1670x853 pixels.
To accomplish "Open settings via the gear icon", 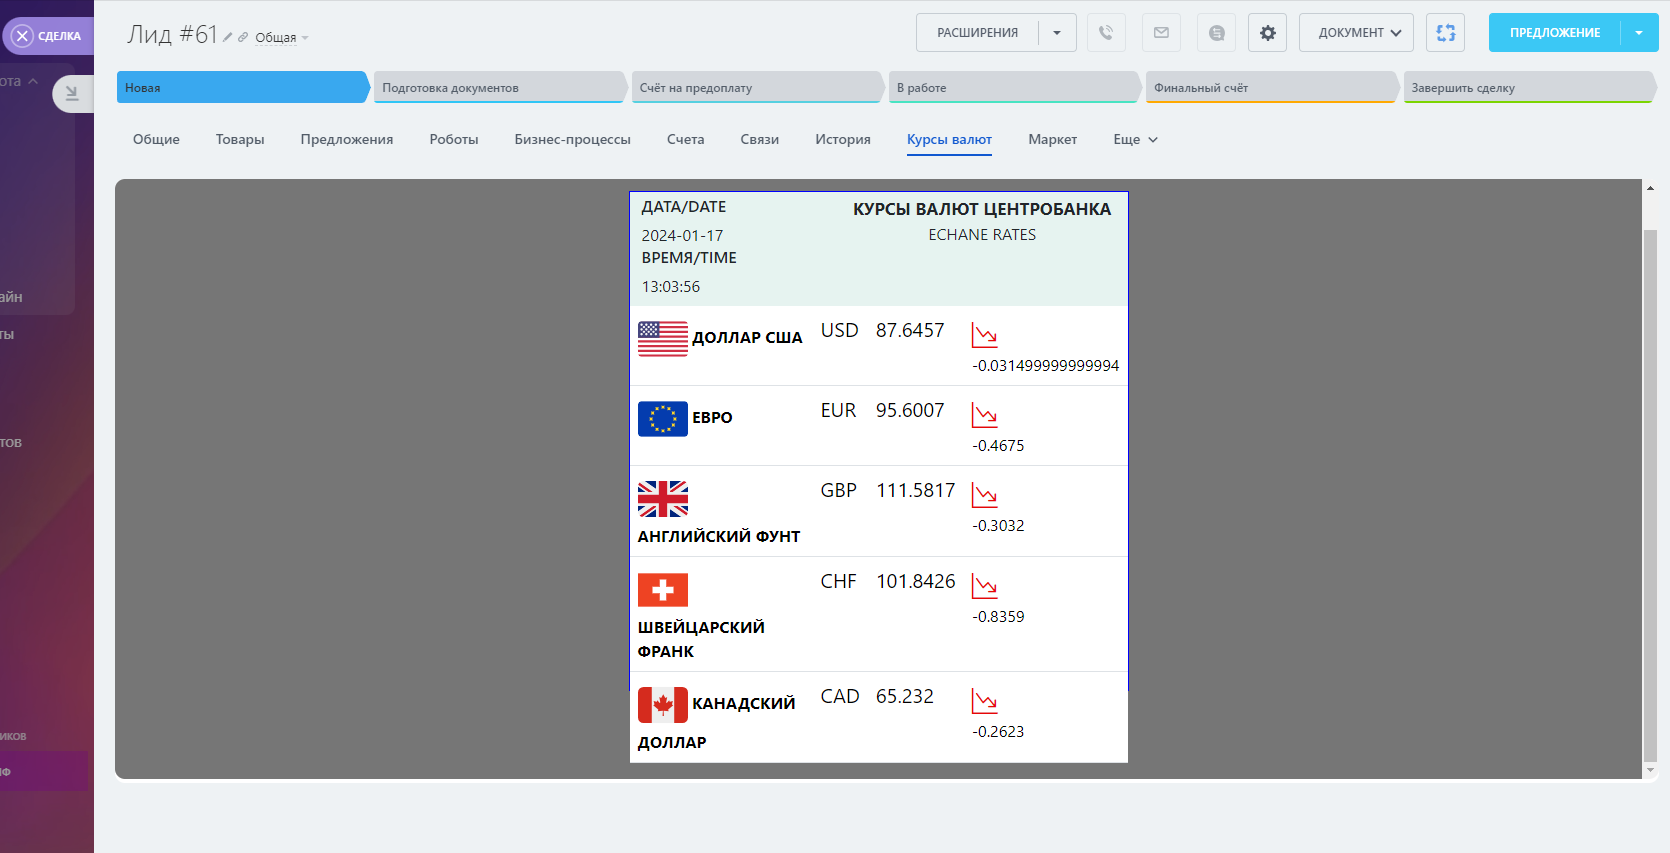I will click(x=1267, y=33).
